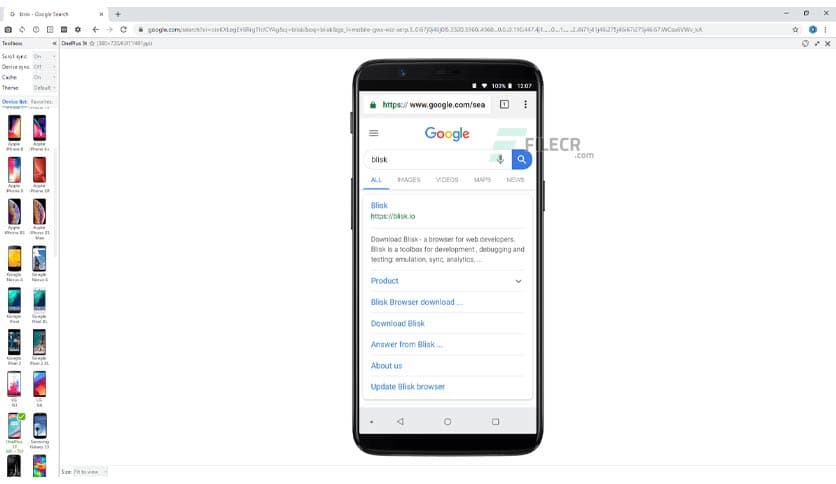This screenshot has height=484, width=836.
Task: Expand the Product section chevron
Action: [518, 281]
